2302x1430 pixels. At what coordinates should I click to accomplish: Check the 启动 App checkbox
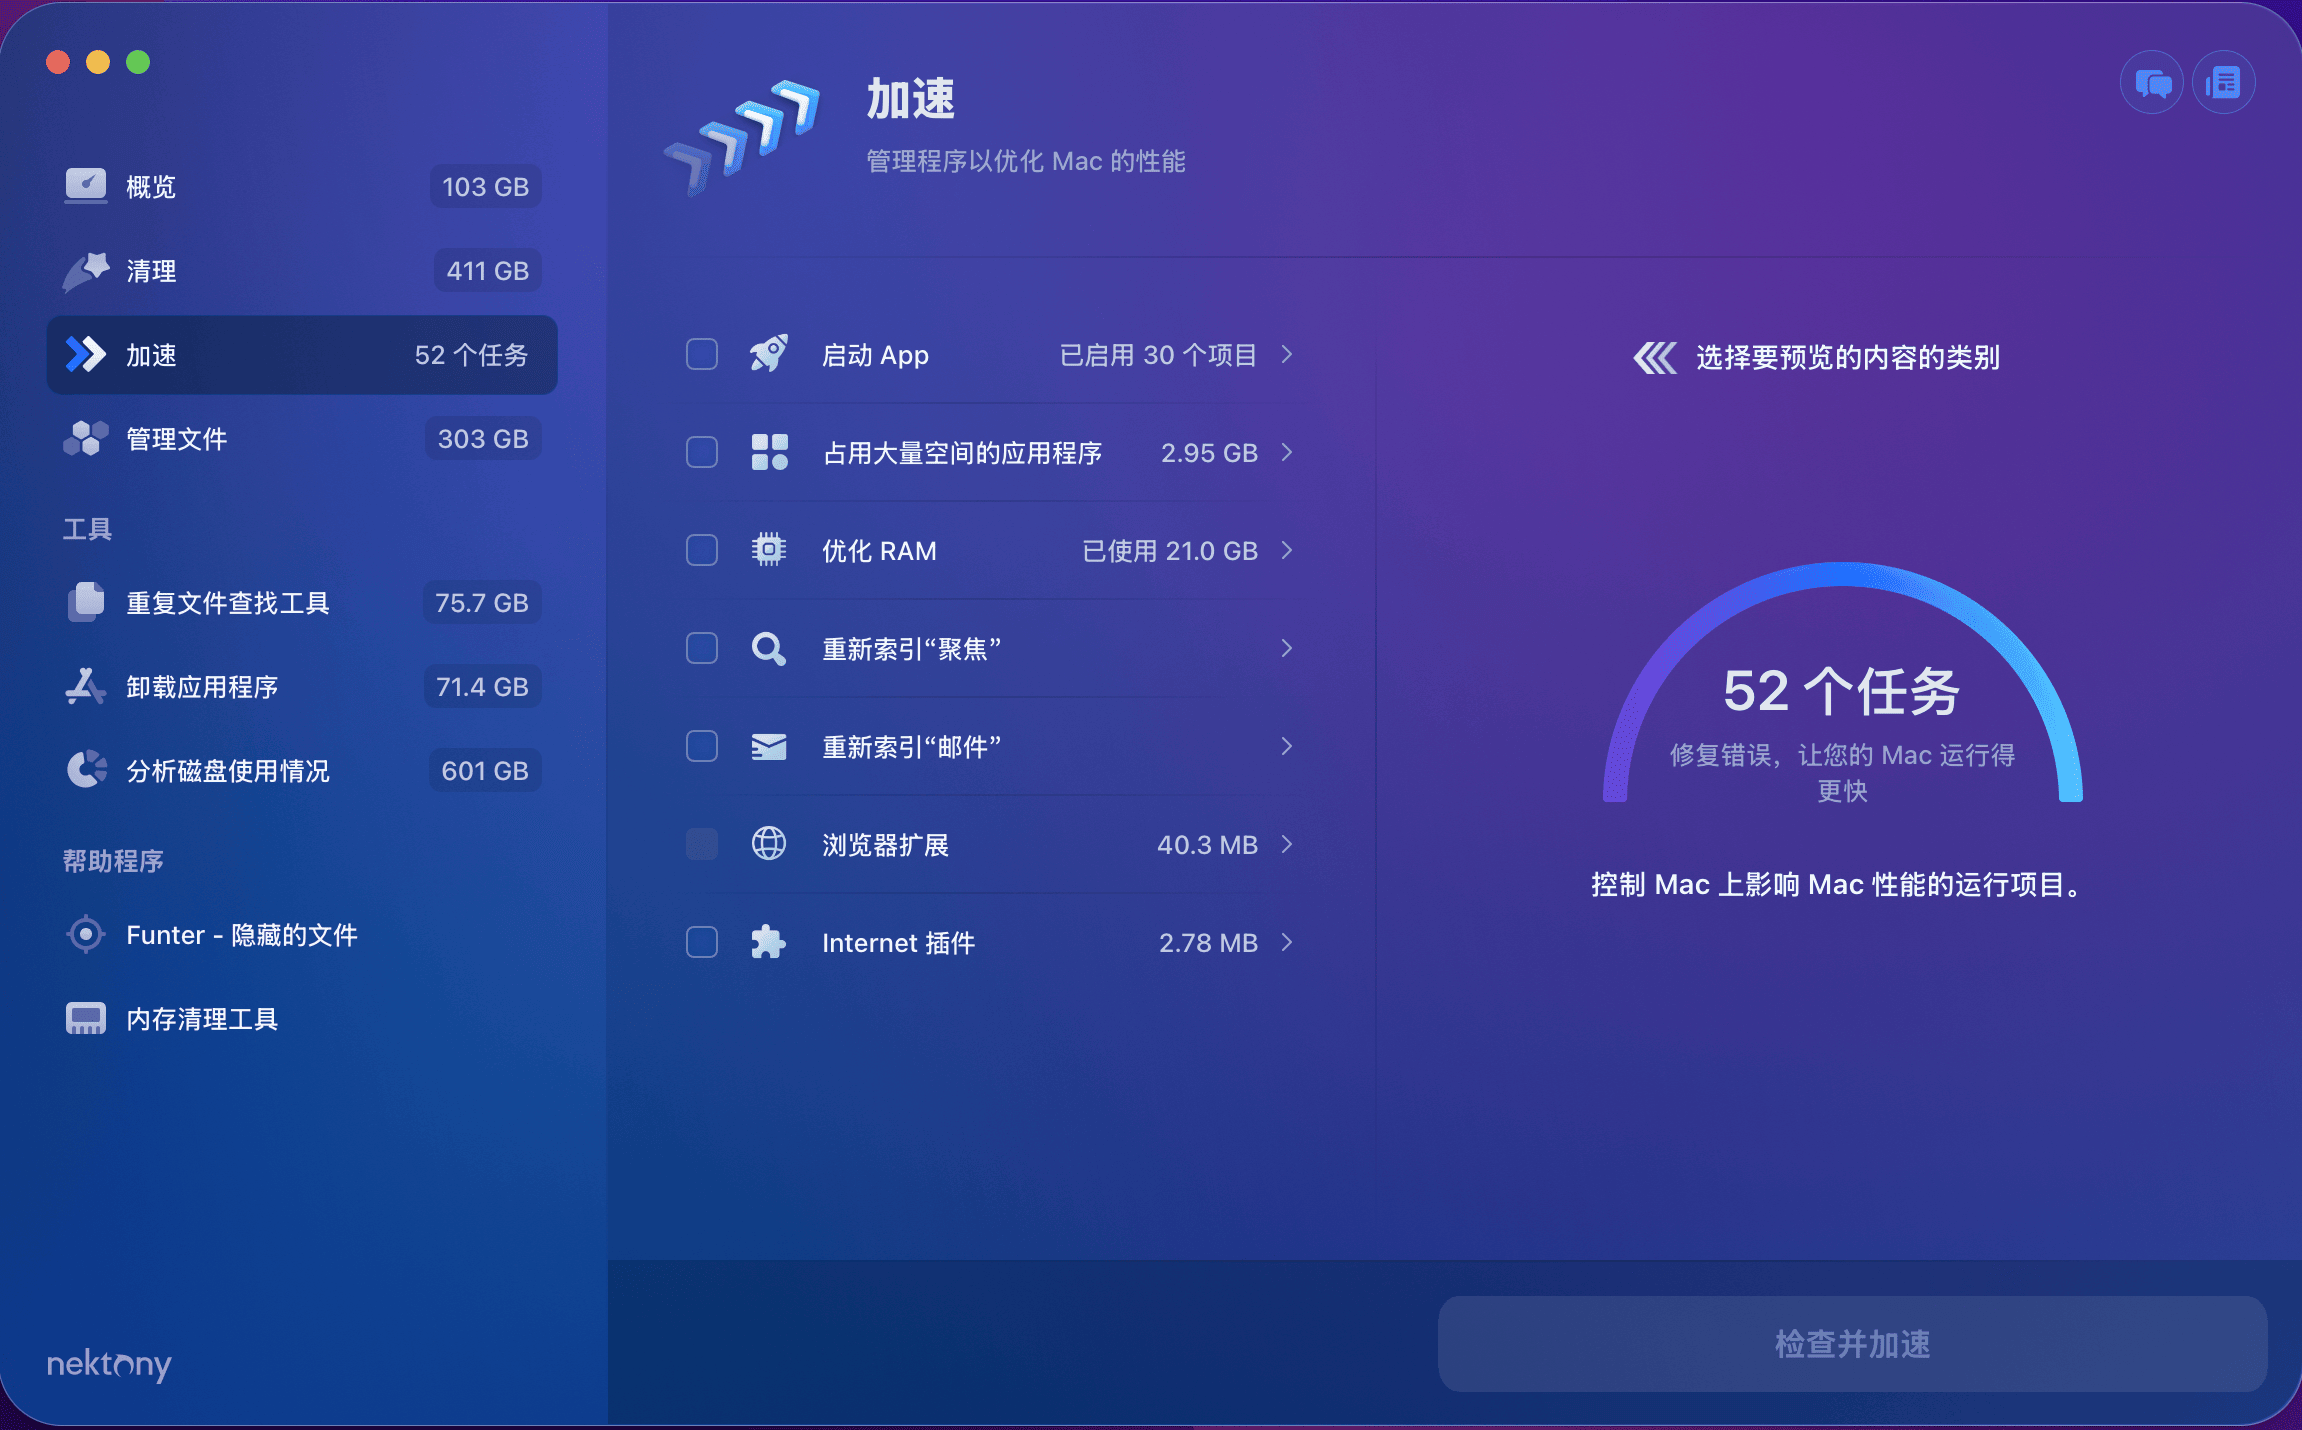701,354
